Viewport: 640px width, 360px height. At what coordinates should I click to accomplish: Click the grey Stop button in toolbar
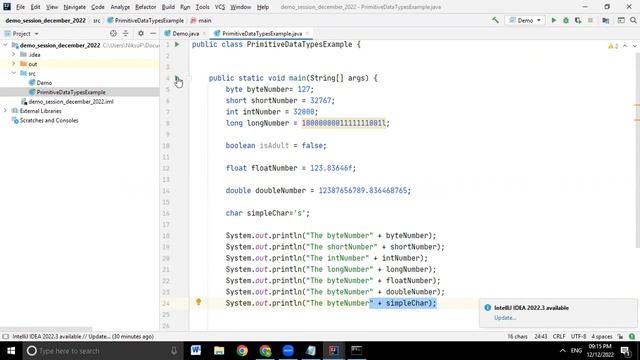(x=590, y=20)
